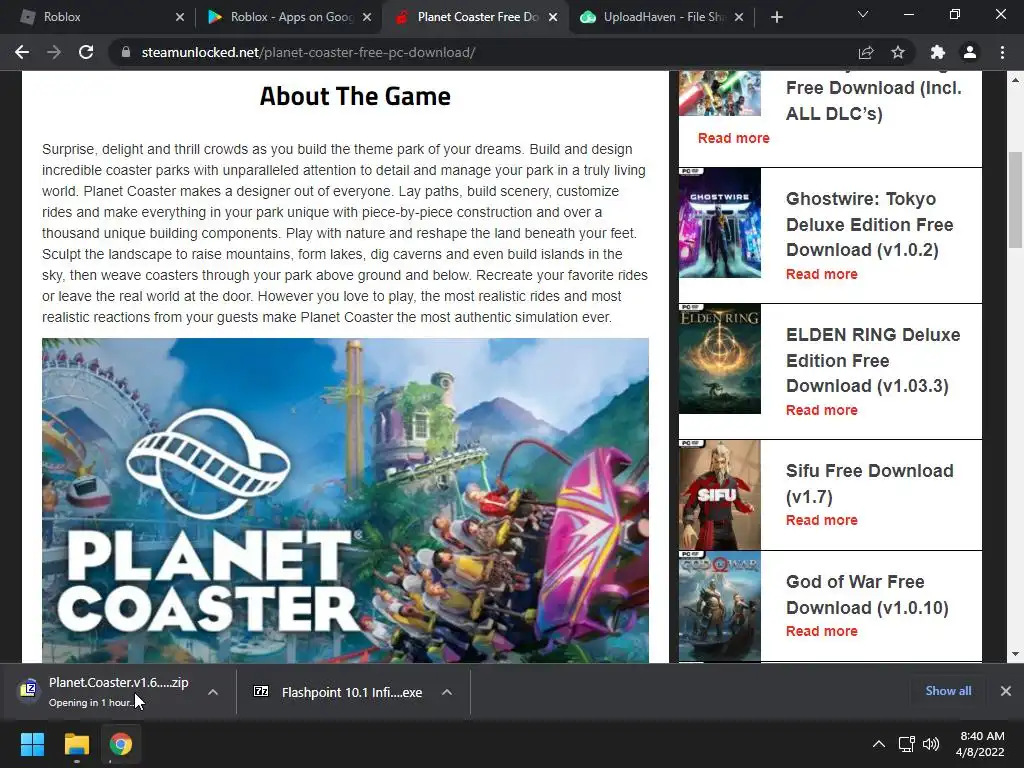Click Show all downloads
The height and width of the screenshot is (768, 1024).
pos(948,691)
